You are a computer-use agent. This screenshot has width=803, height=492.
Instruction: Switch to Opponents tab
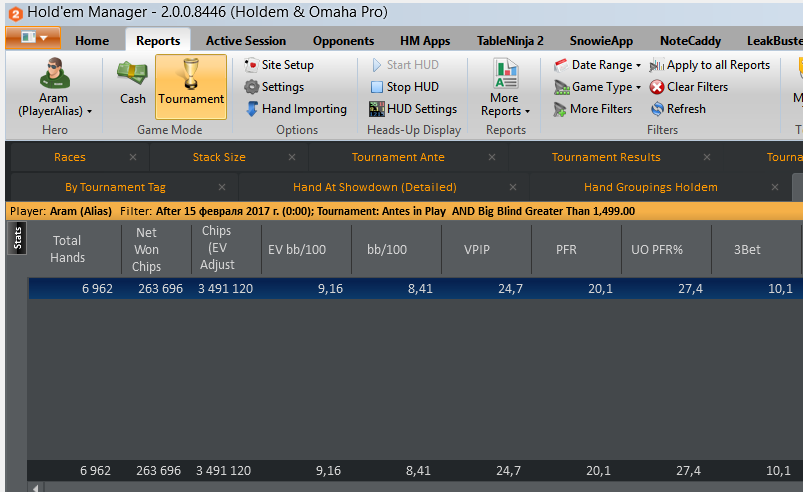click(x=343, y=41)
